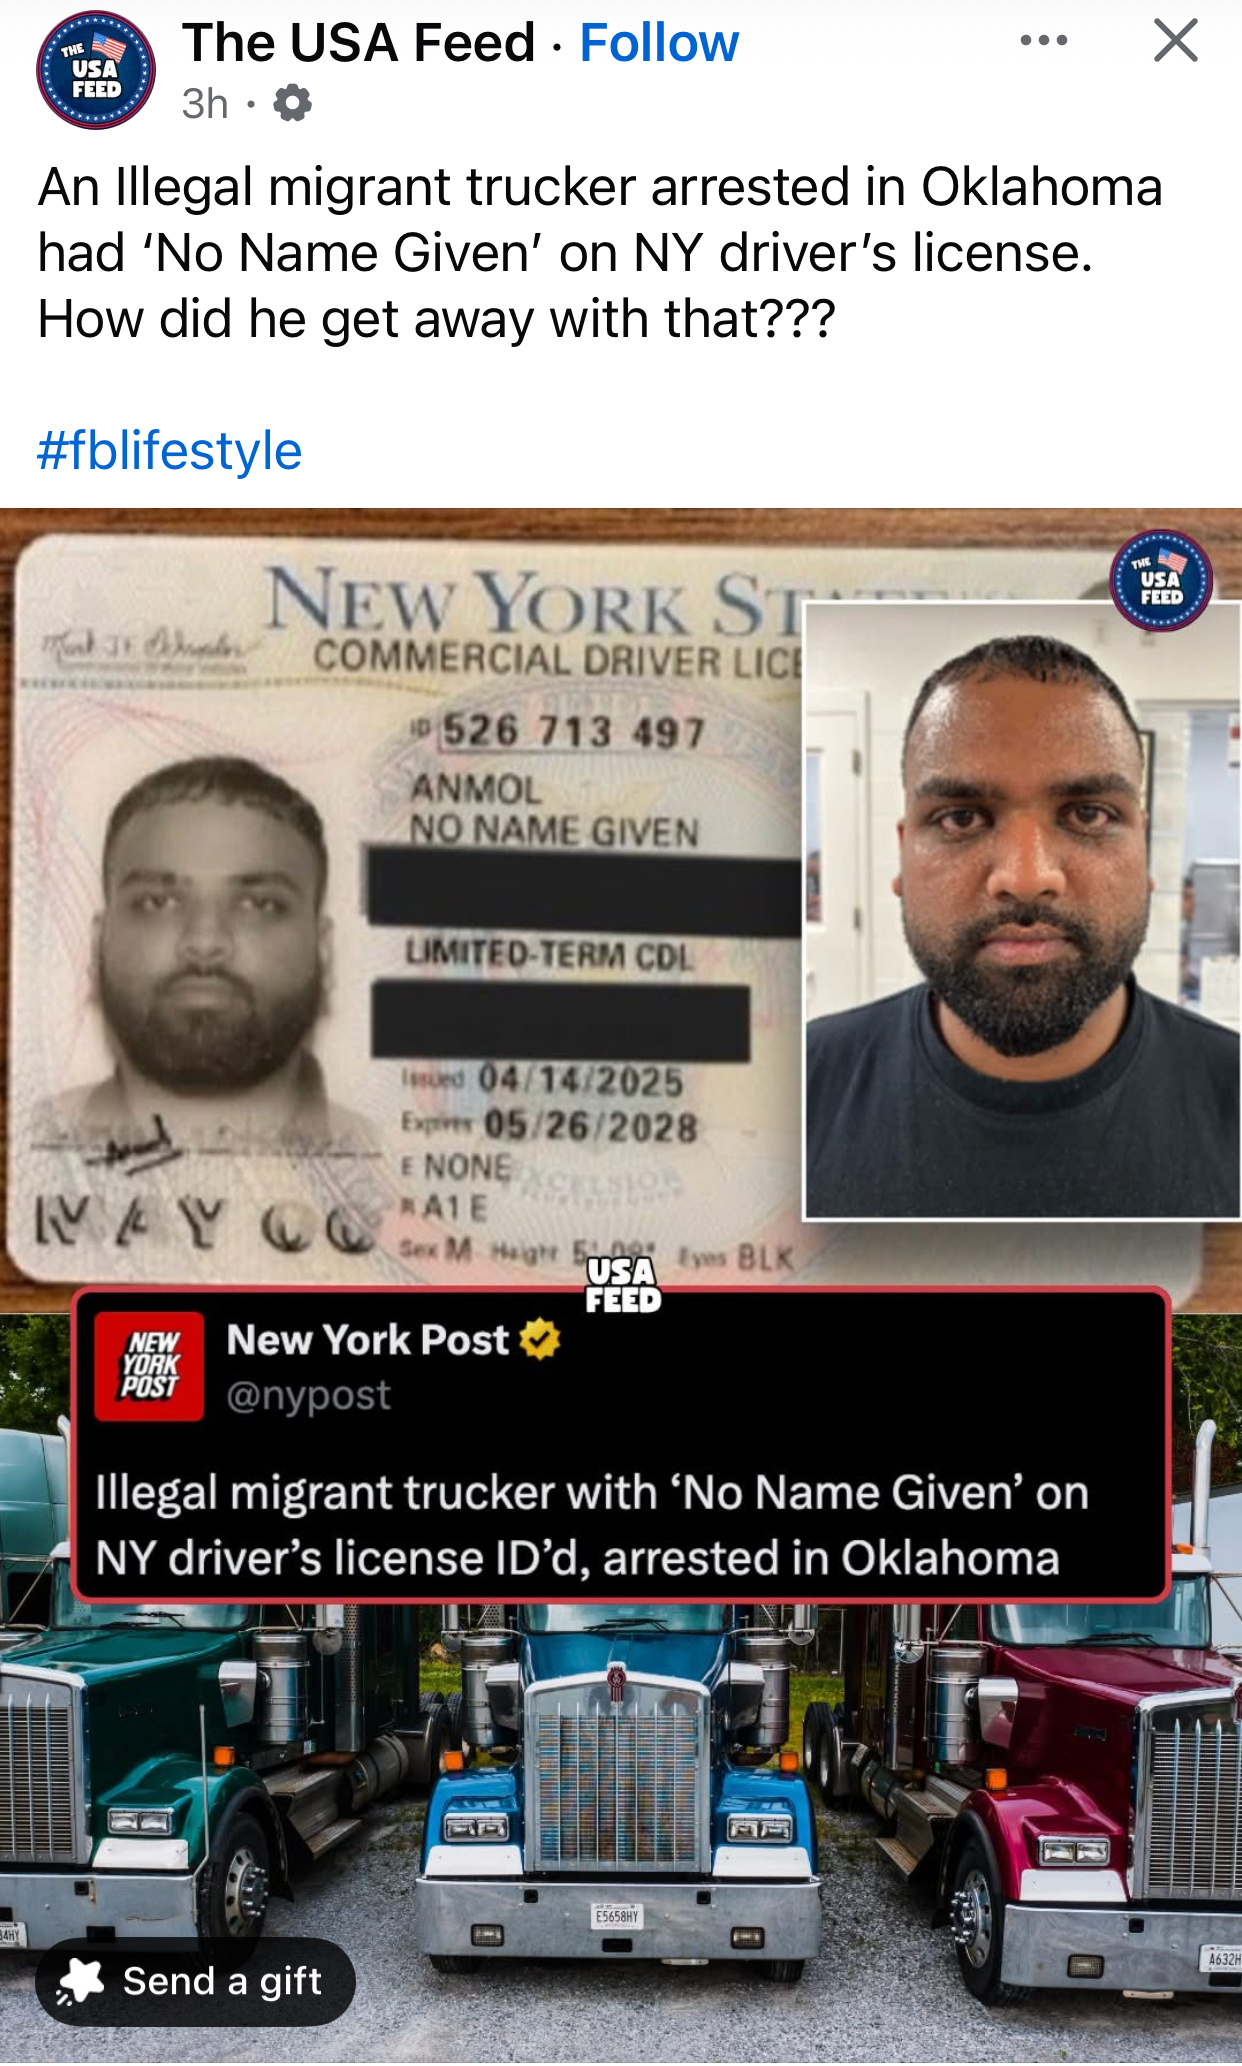Open the three-dot post options menu
The image size is (1242, 2066).
pos(1044,41)
